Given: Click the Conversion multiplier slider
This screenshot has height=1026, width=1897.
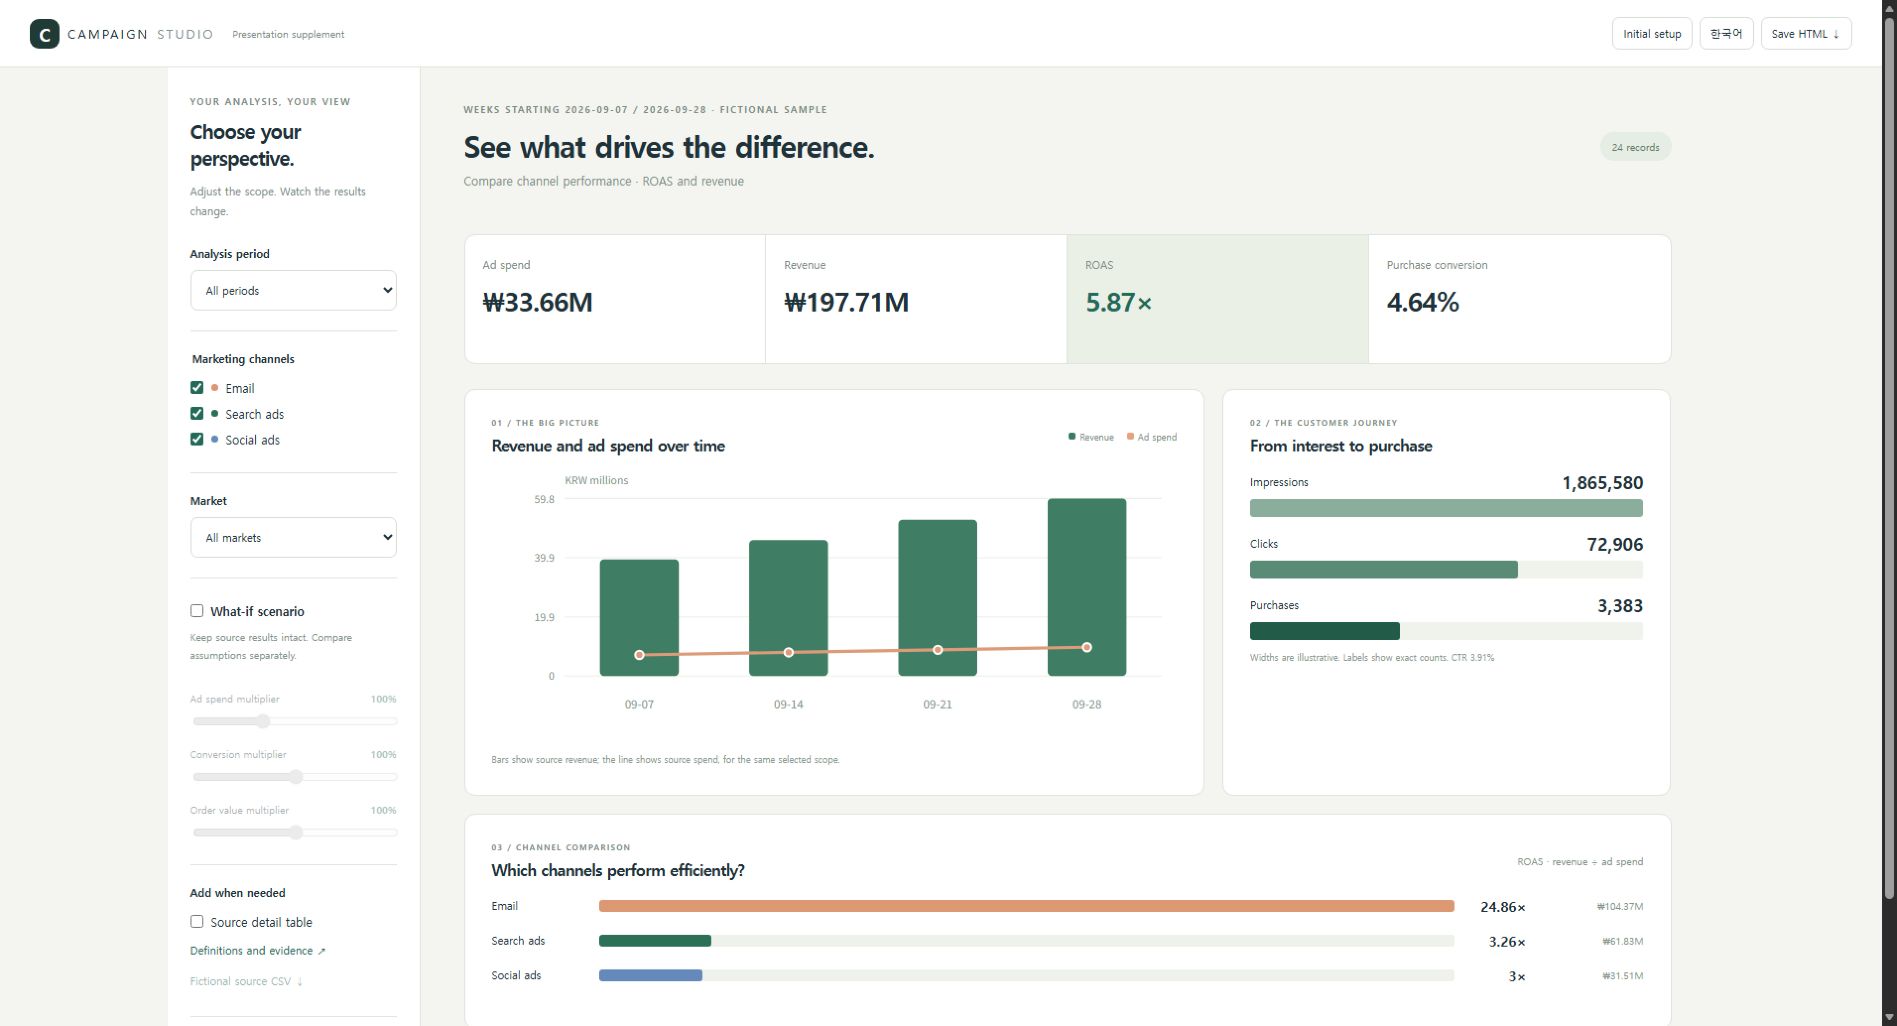Looking at the screenshot, I should pyautogui.click(x=295, y=777).
